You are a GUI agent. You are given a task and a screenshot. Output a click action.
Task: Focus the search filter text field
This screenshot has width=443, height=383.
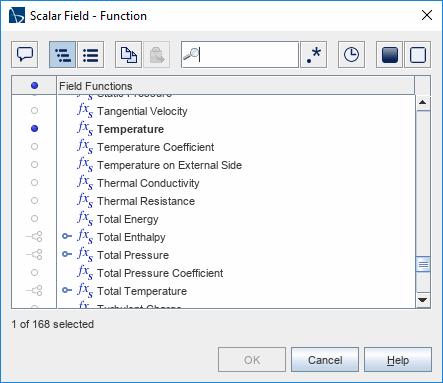coord(240,55)
